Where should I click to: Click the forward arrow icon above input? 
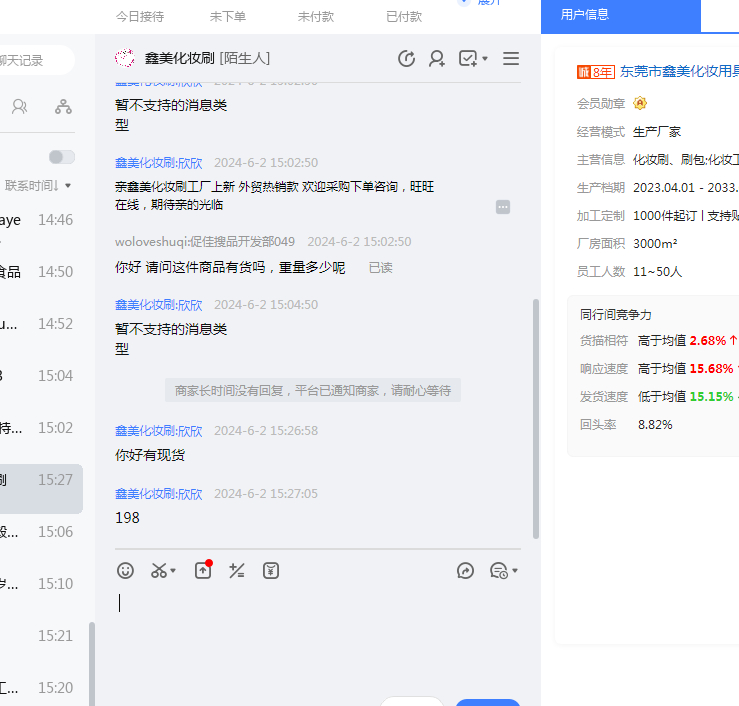[465, 570]
